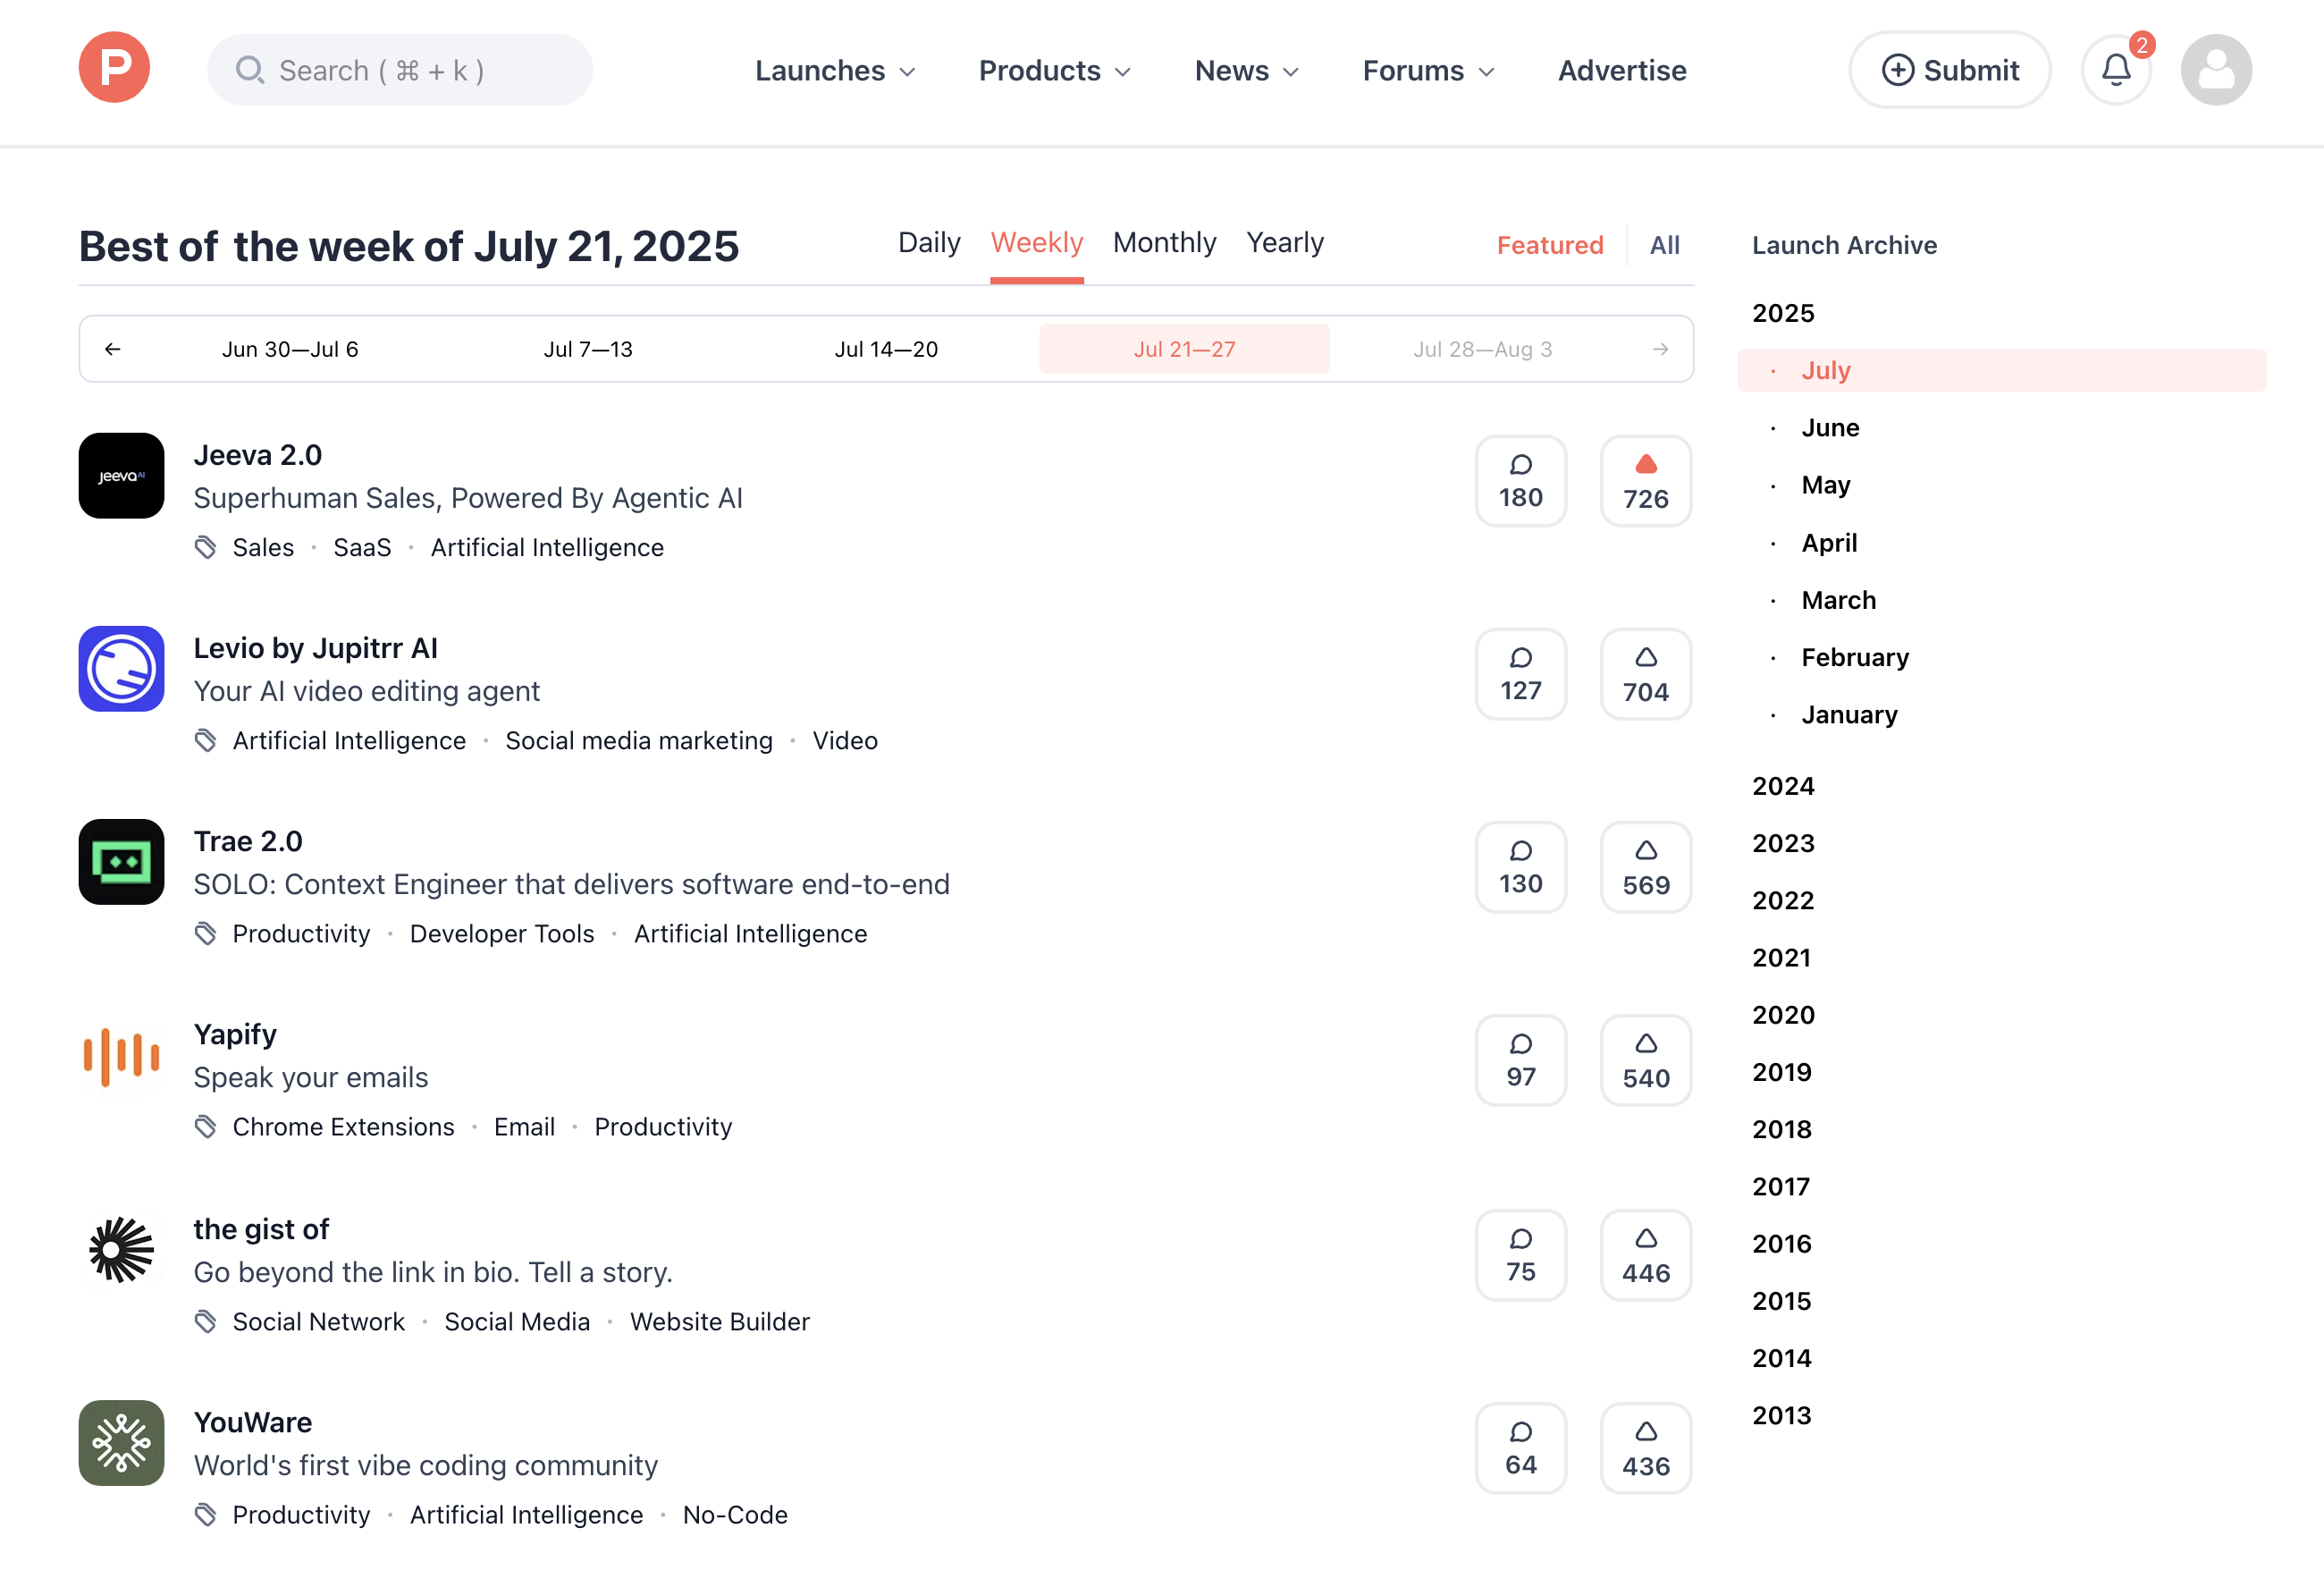Expand 2023 in Launch Archive
Screen dimensions: 2324x1570
tap(1783, 843)
